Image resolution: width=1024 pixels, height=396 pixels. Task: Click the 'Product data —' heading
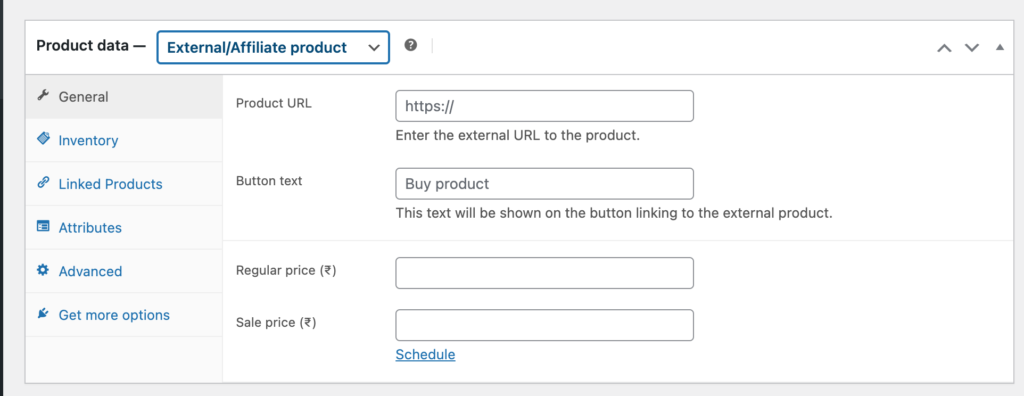pos(91,46)
